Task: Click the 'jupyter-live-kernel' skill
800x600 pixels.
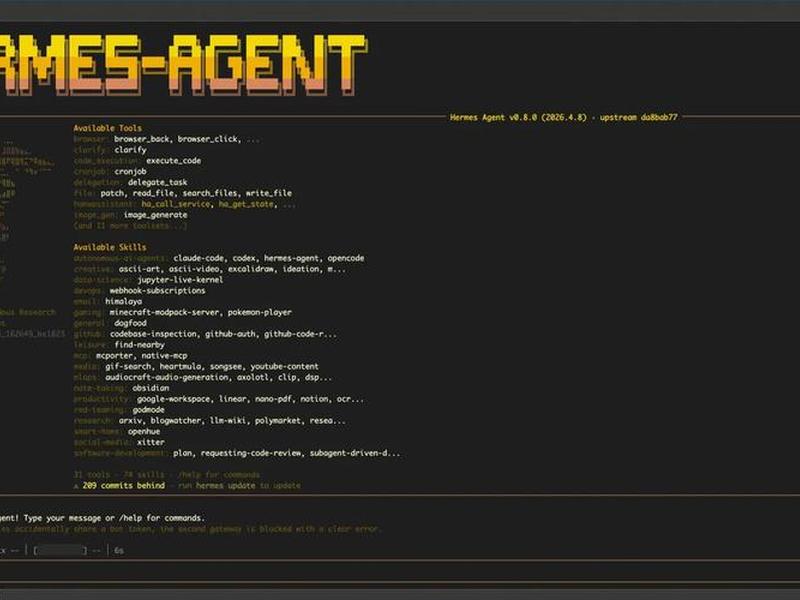Action: coord(180,280)
